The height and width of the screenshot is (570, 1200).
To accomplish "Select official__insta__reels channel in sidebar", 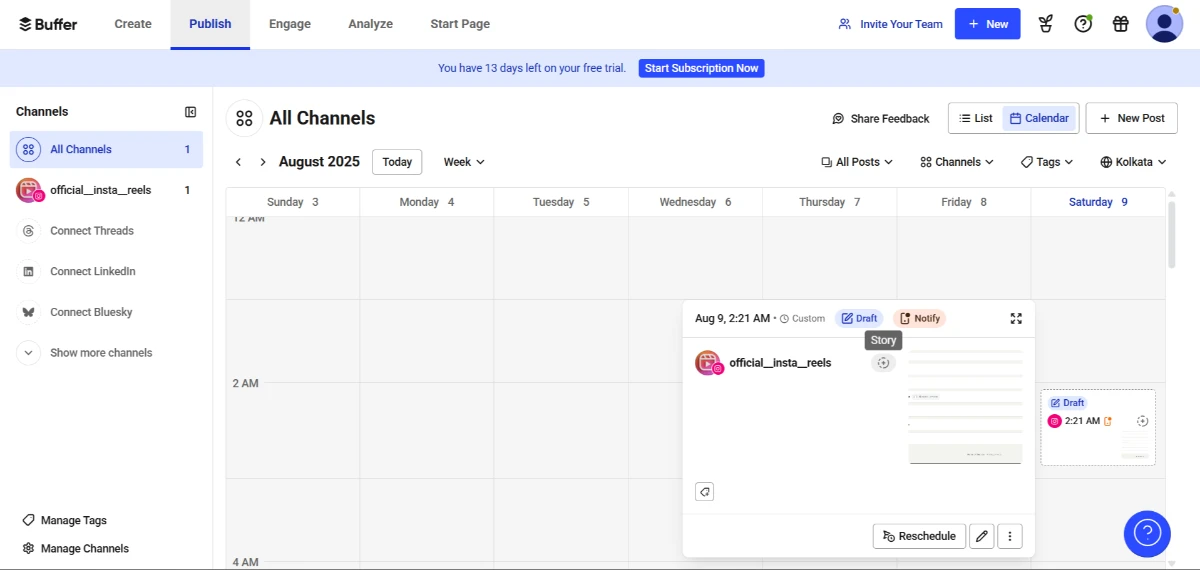I will [x=106, y=190].
